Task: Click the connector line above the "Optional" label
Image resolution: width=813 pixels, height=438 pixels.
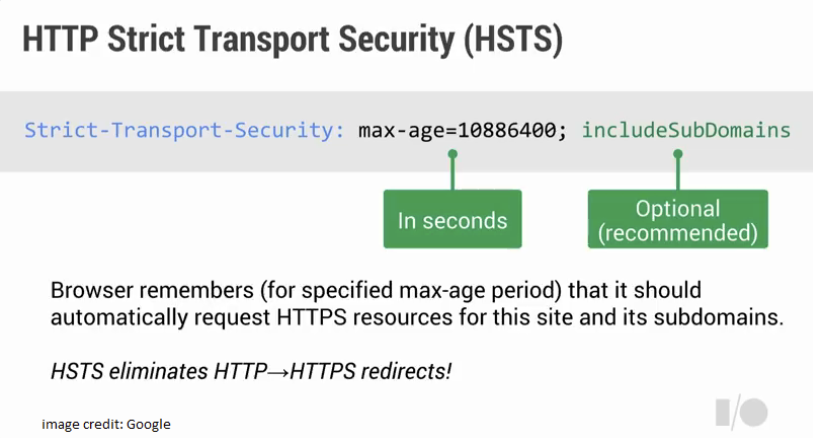Action: click(677, 173)
